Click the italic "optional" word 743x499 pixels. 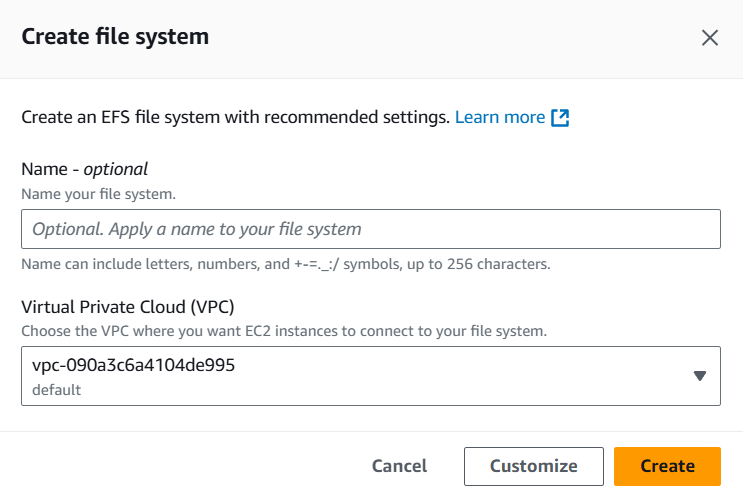[115, 169]
